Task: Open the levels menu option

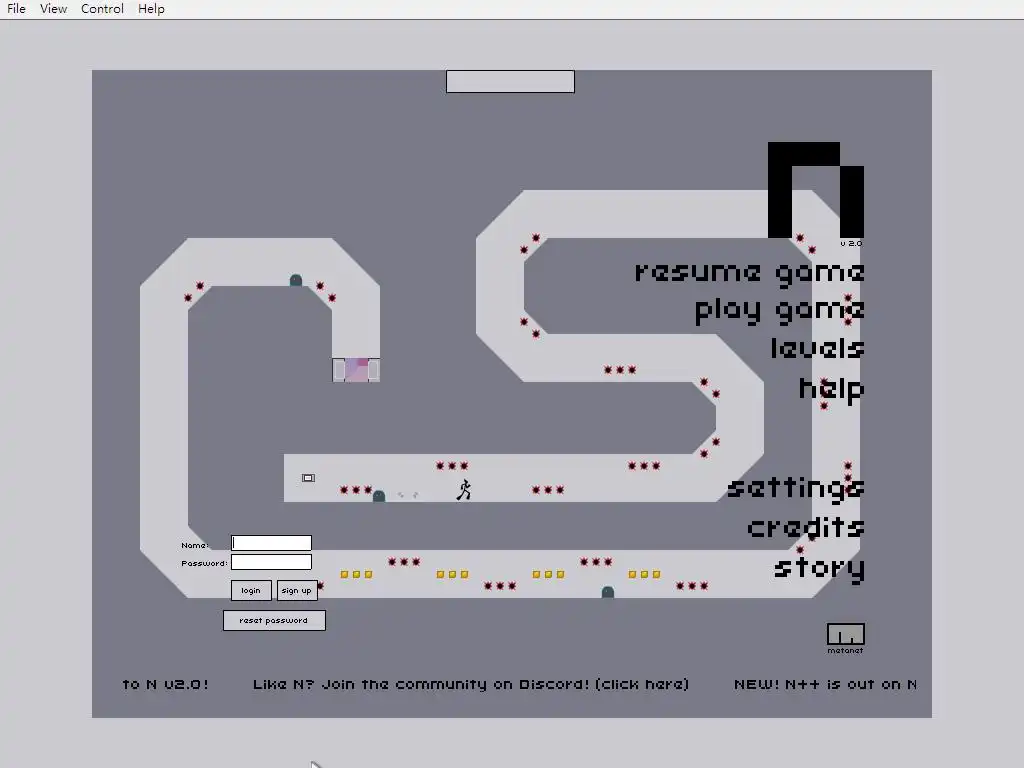Action: [818, 347]
